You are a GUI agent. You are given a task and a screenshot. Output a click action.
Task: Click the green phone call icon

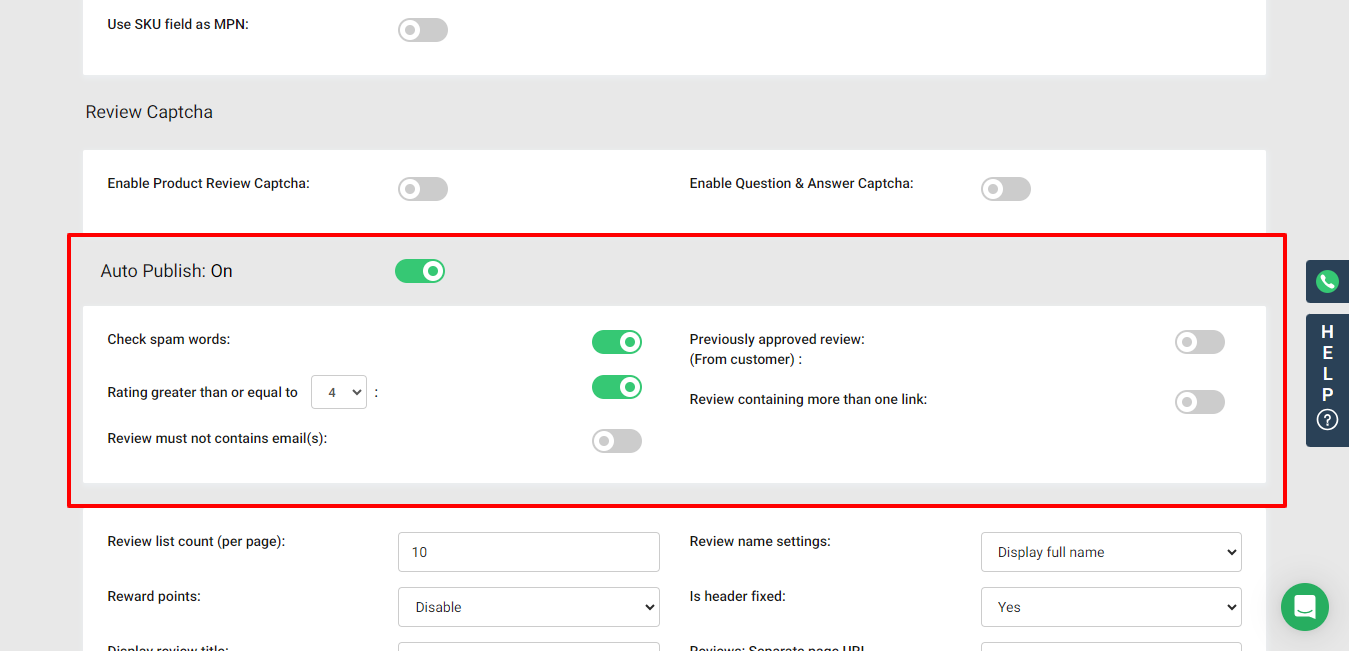click(1327, 281)
